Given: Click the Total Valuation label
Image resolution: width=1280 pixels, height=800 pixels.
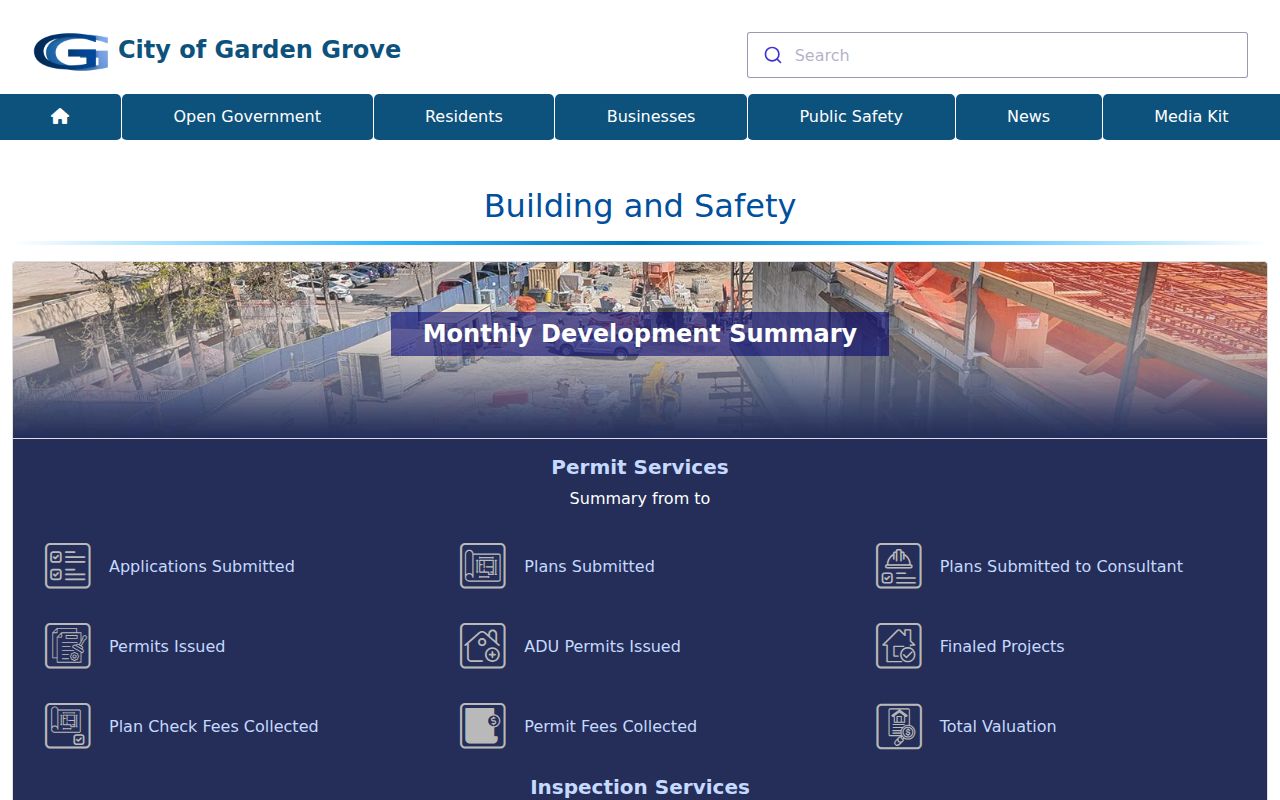Looking at the screenshot, I should point(998,726).
